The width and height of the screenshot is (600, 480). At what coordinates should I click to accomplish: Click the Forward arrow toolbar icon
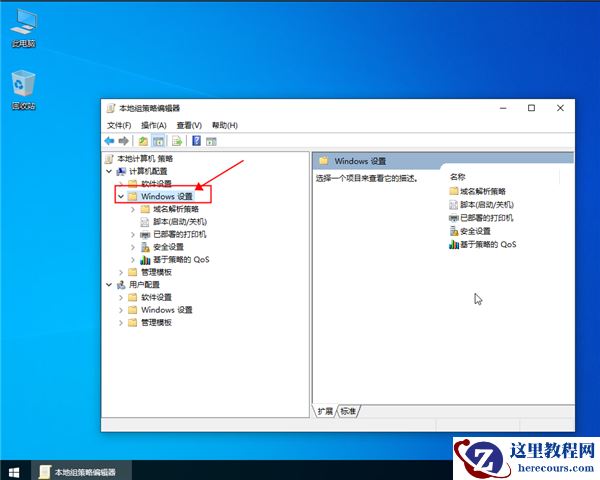(x=123, y=141)
